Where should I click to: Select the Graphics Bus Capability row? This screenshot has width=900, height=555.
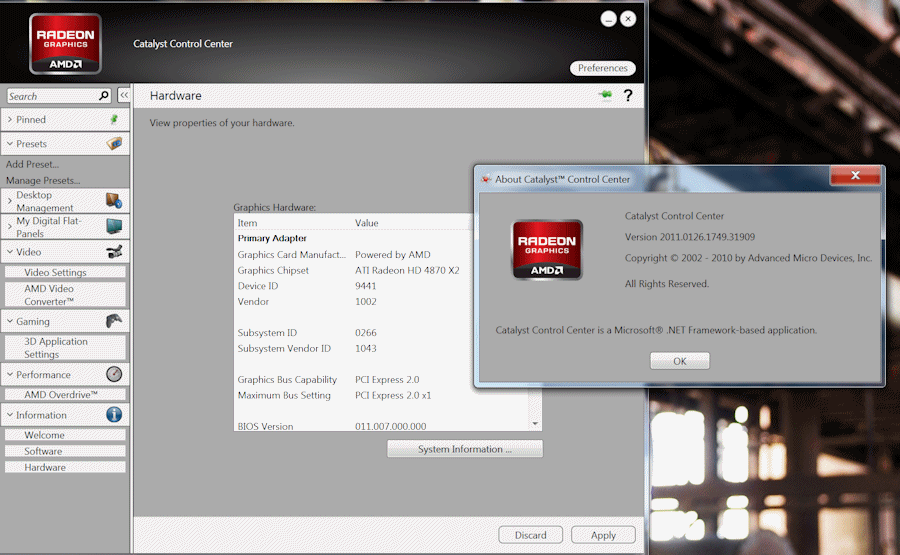tap(353, 379)
